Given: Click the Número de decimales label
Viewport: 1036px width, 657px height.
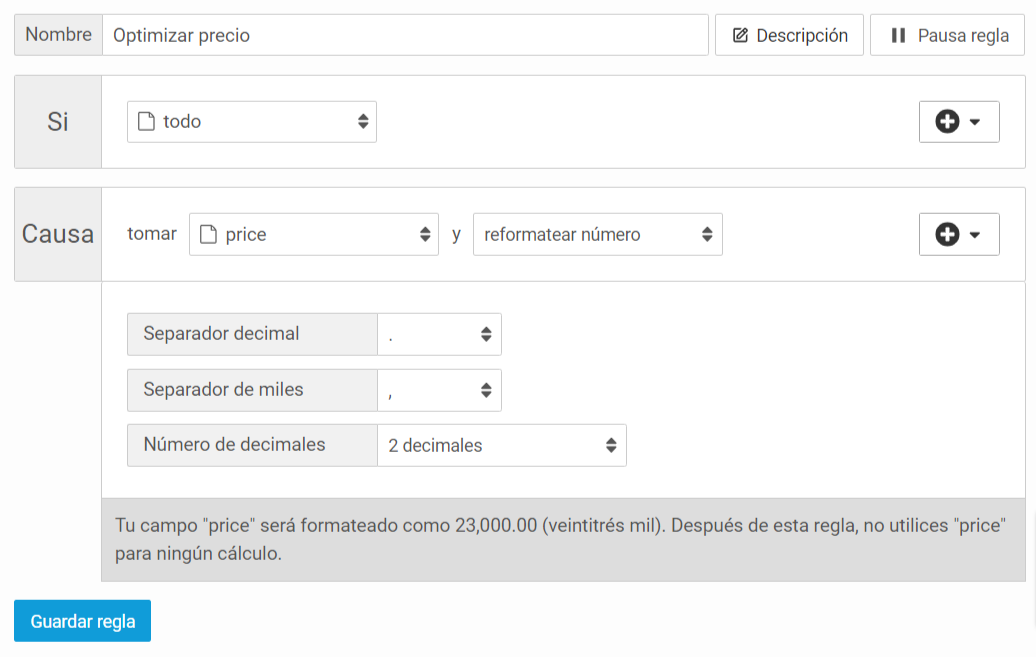Looking at the screenshot, I should point(252,445).
